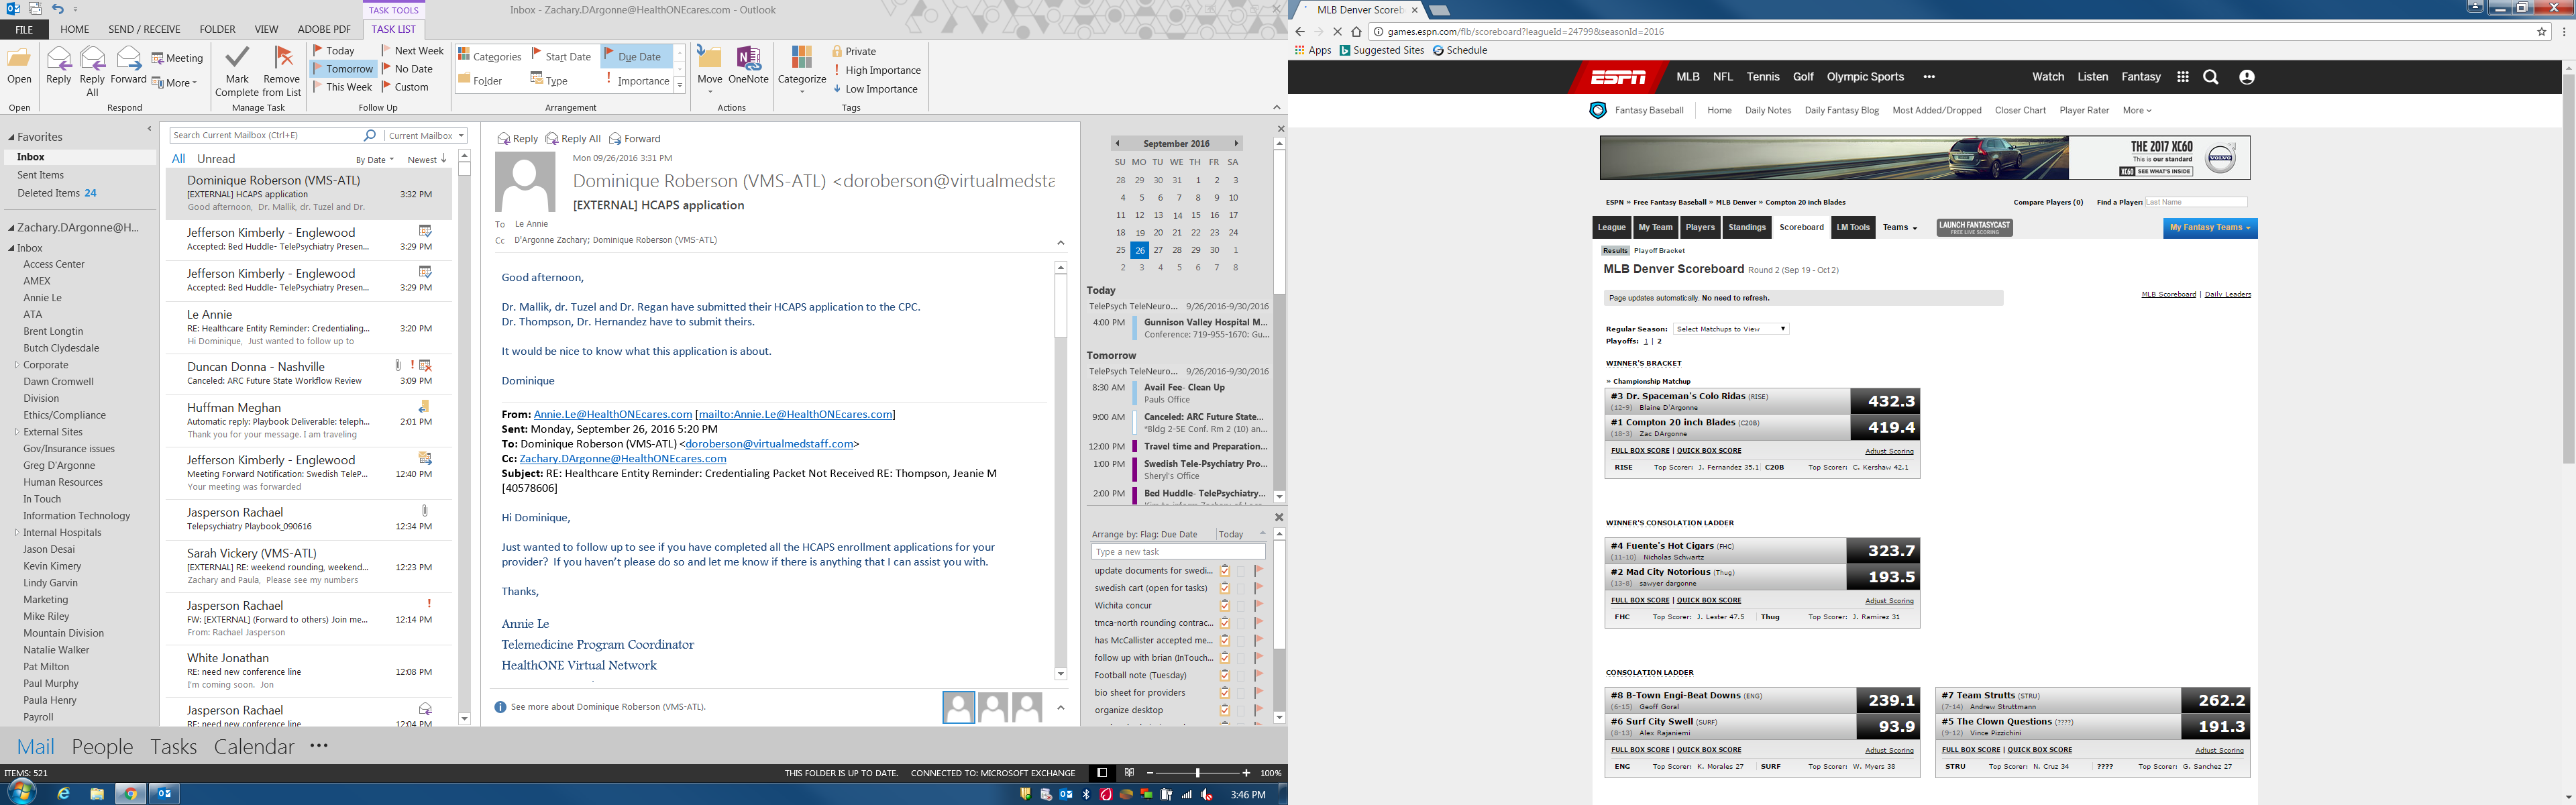Open Standings tab on ESPN league page
The height and width of the screenshot is (805, 2576).
point(1747,228)
